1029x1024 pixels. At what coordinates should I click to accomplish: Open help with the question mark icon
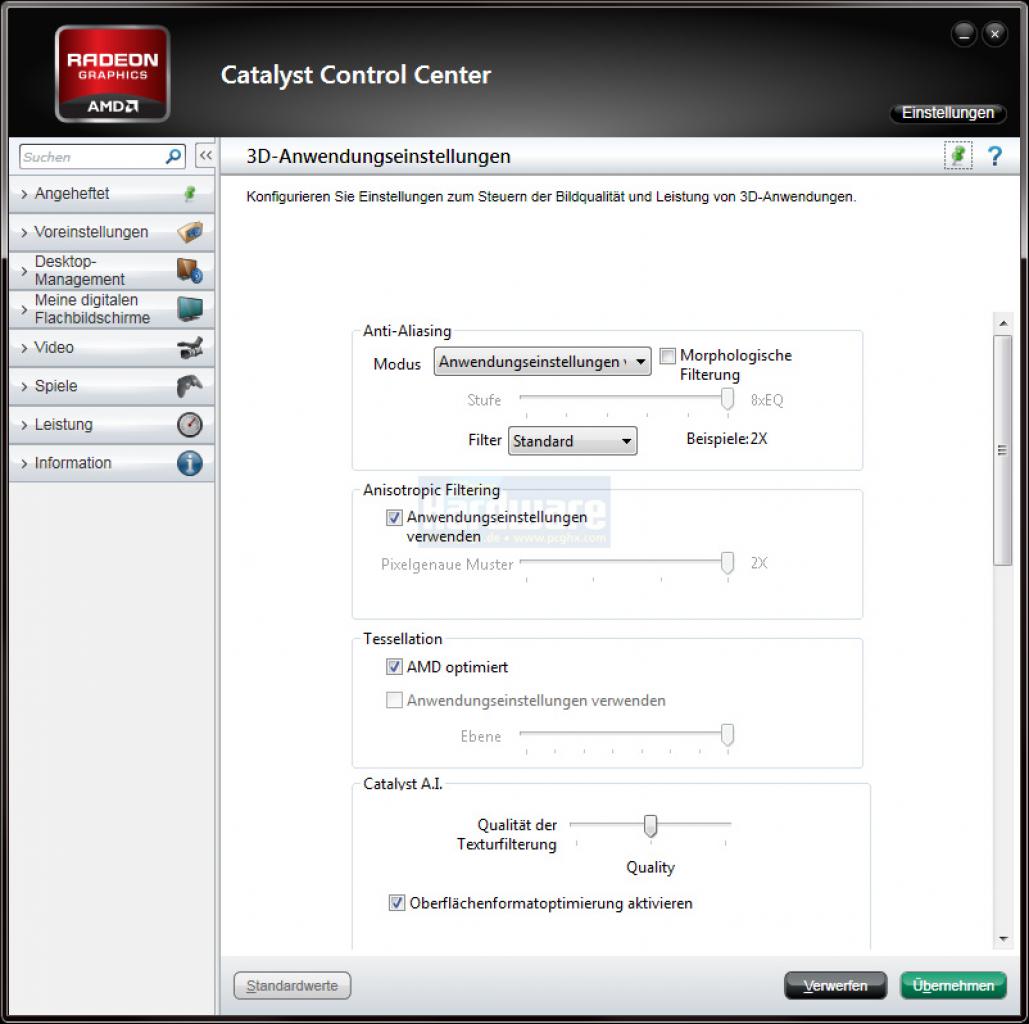(995, 156)
